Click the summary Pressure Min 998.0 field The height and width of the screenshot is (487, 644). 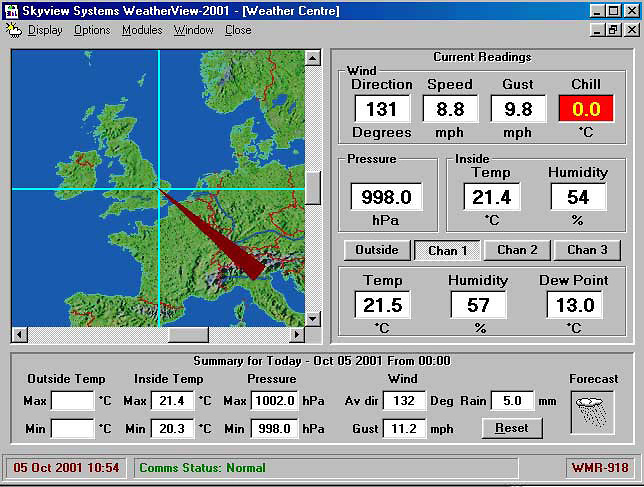pyautogui.click(x=274, y=429)
